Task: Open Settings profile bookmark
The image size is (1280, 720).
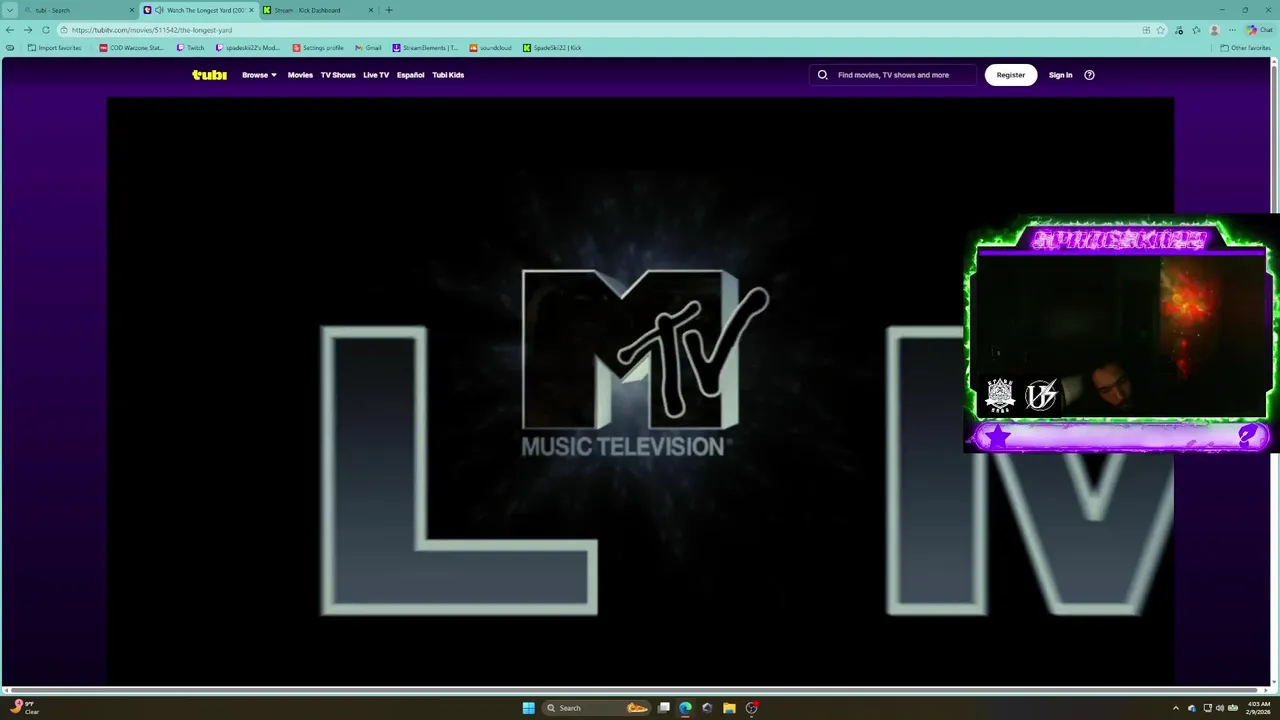Action: point(318,48)
